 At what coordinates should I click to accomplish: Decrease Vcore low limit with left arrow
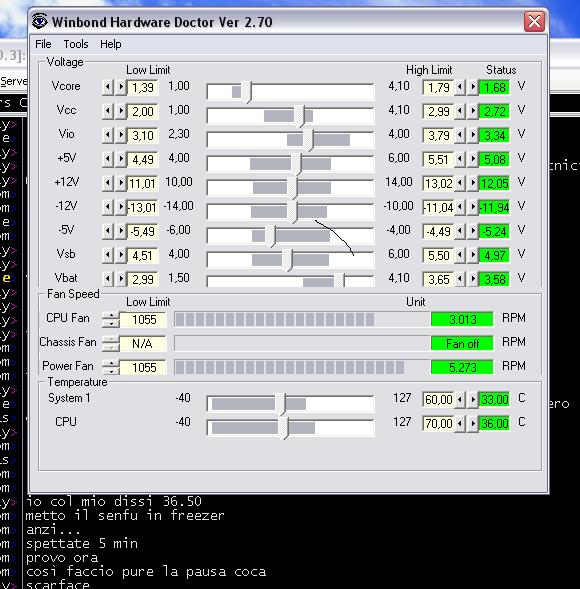108,88
